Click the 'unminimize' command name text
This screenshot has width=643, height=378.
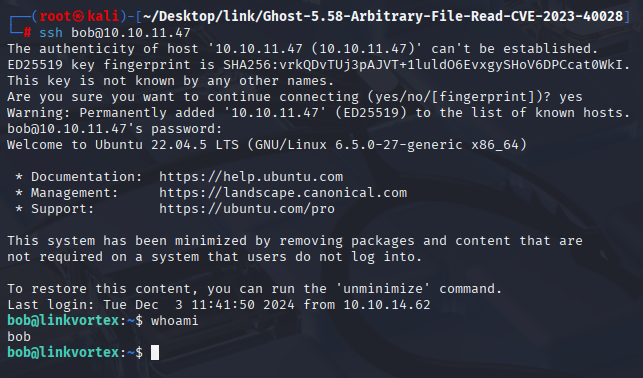point(383,289)
